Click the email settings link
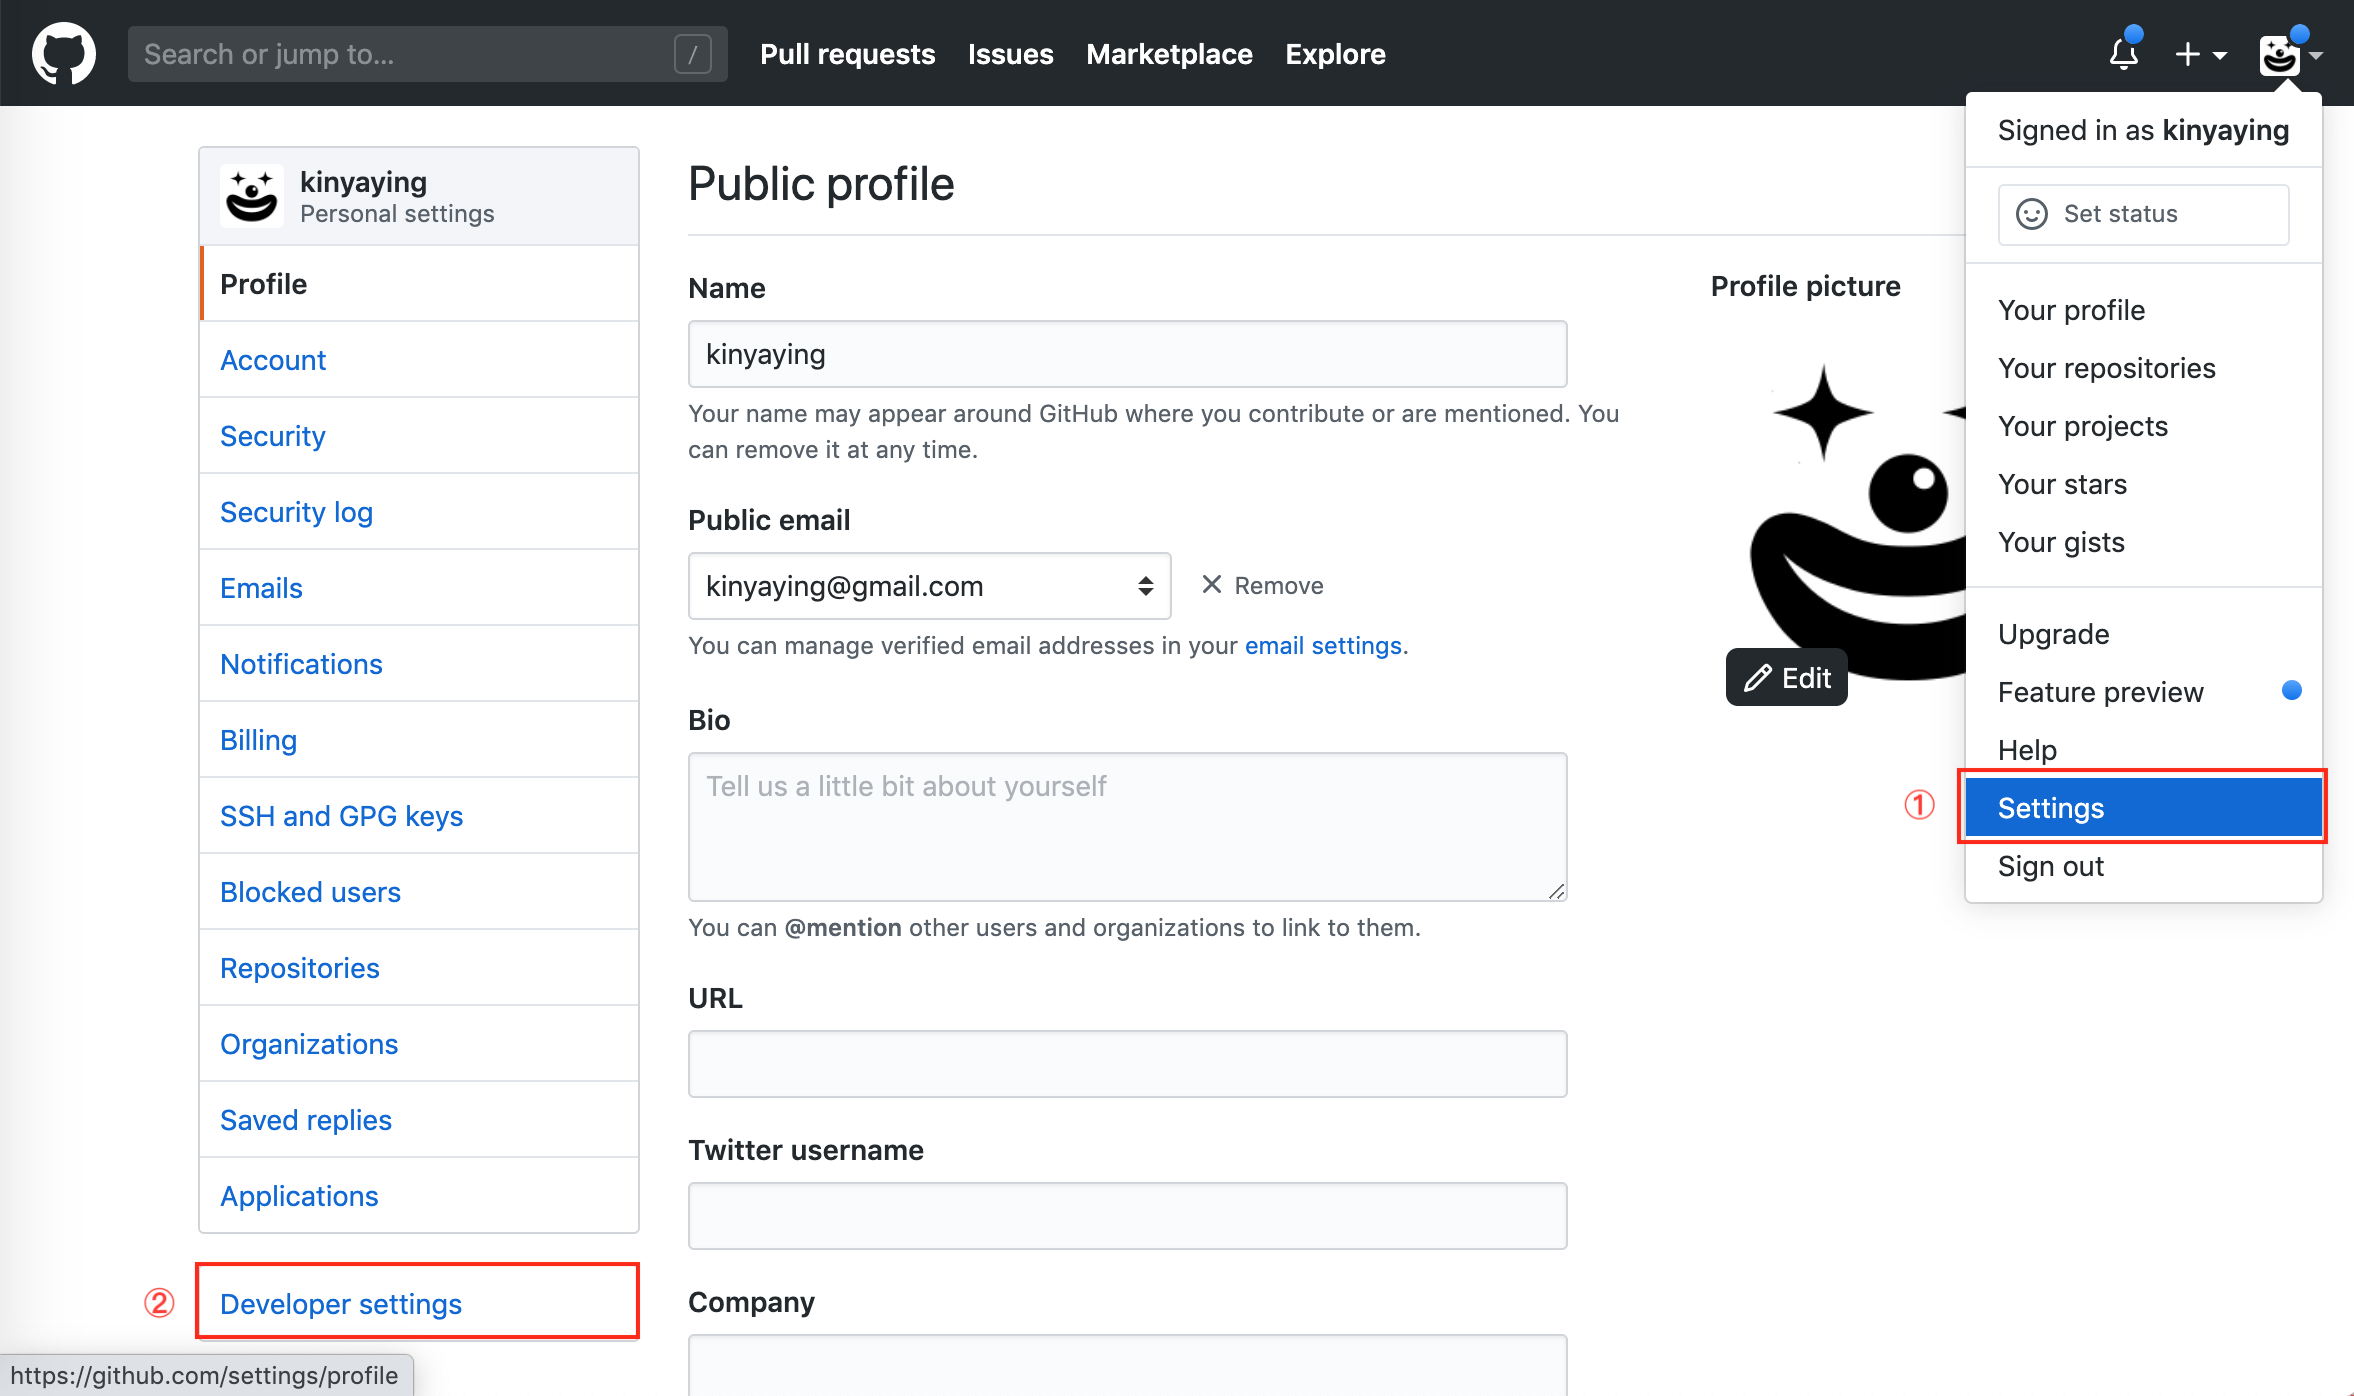This screenshot has height=1396, width=2354. 1322,646
